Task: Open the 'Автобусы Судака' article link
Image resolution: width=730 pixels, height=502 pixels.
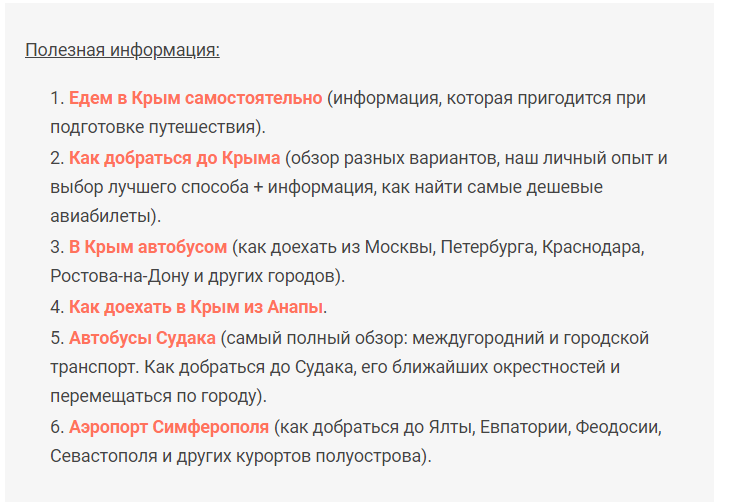Action: 142,338
